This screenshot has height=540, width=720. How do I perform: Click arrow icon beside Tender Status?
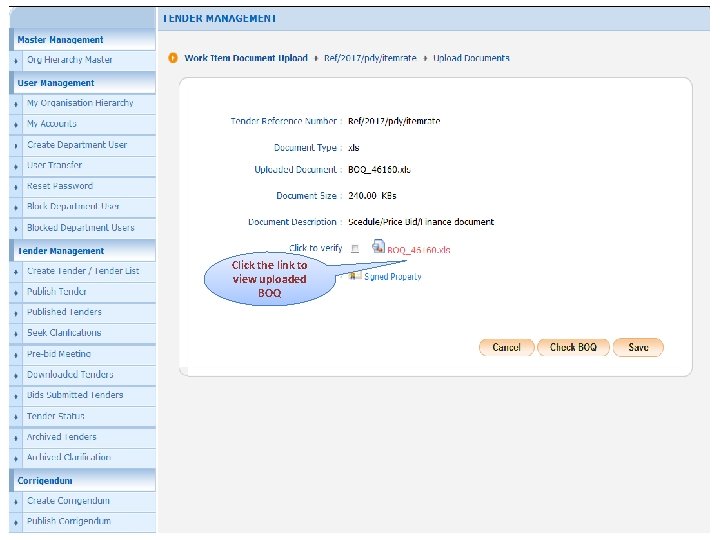pos(16,417)
